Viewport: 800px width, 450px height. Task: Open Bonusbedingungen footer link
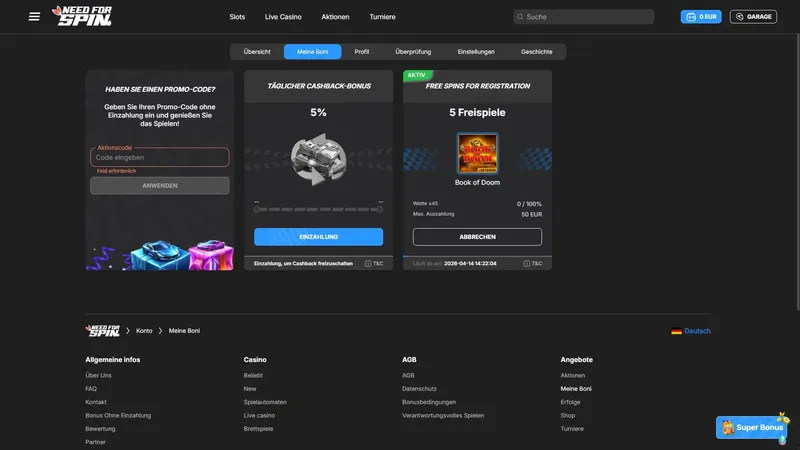point(429,402)
